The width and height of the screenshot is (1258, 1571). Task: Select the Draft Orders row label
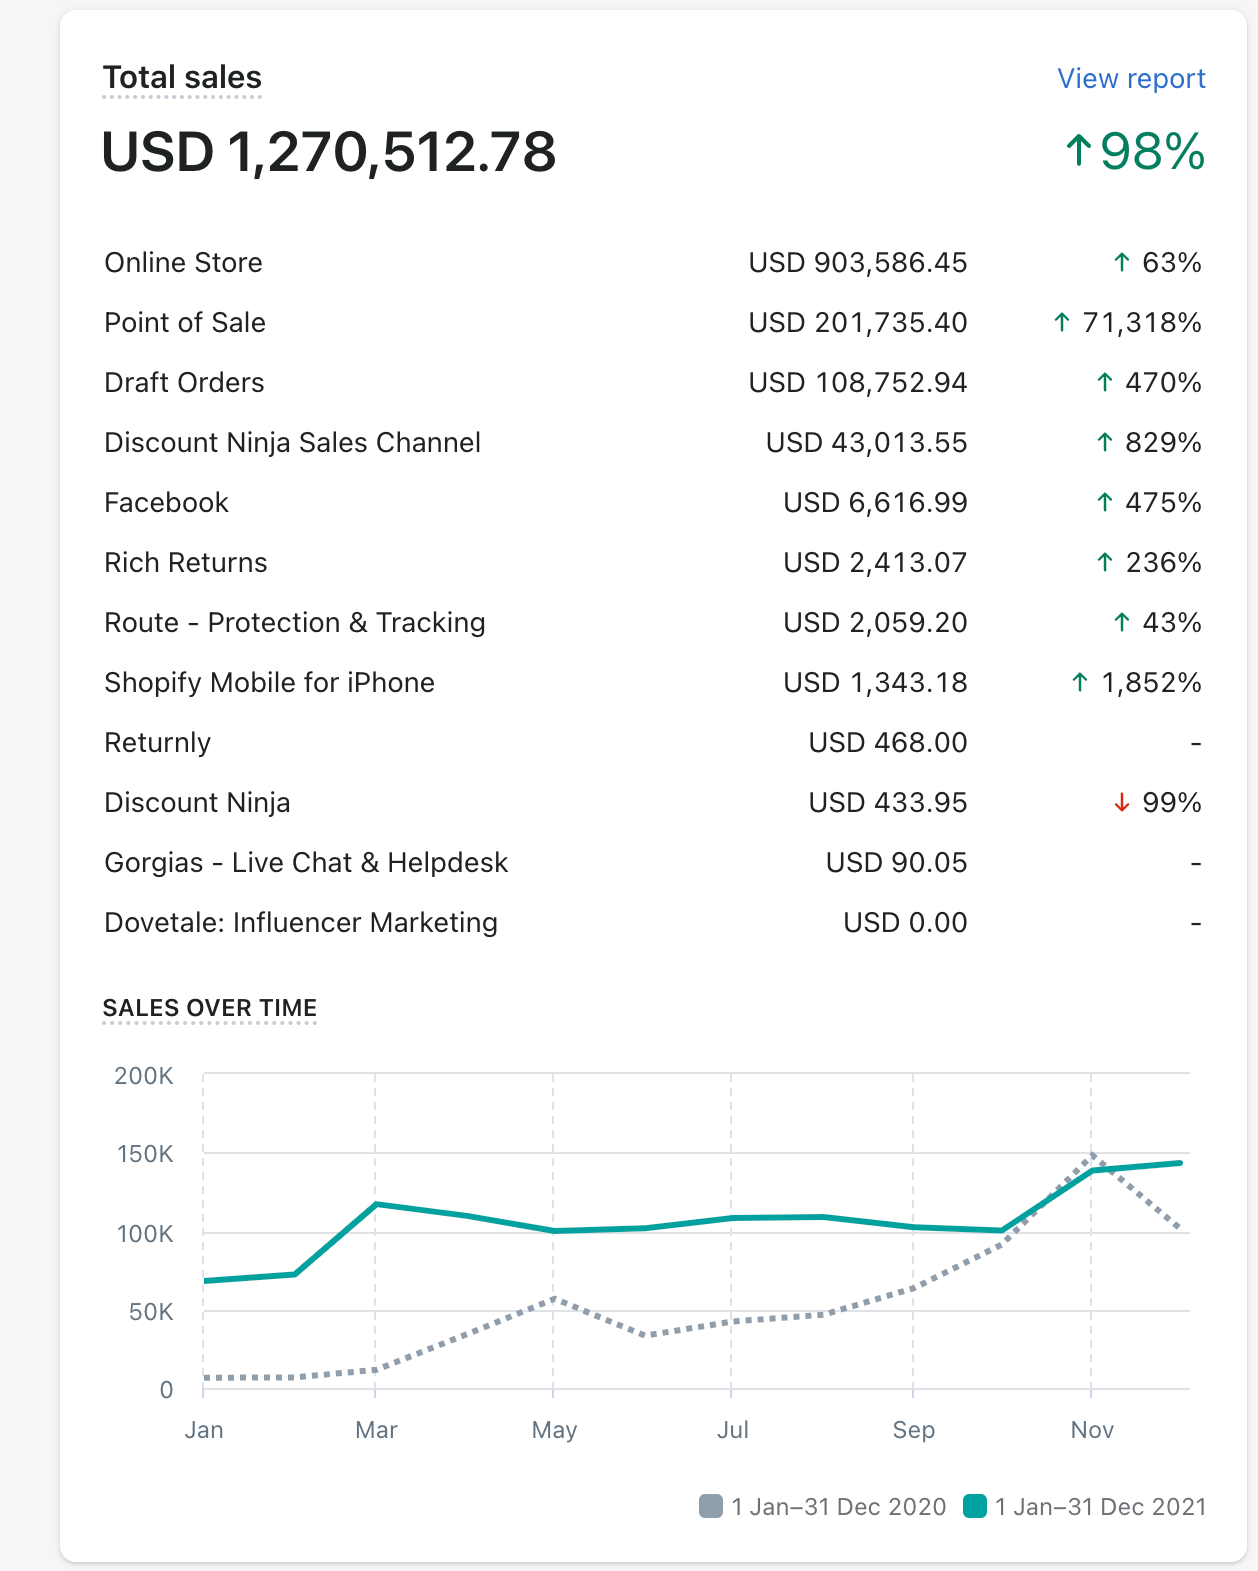pos(185,383)
